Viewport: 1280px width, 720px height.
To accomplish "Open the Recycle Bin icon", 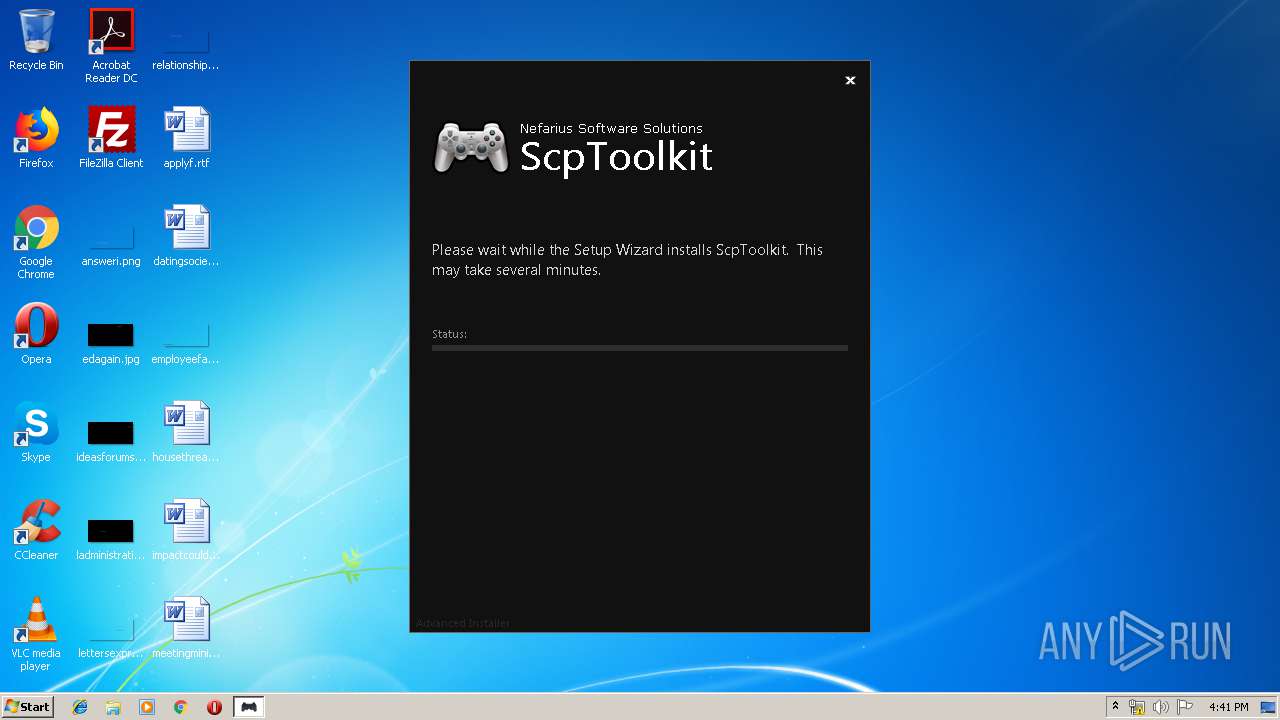I will pos(36,40).
